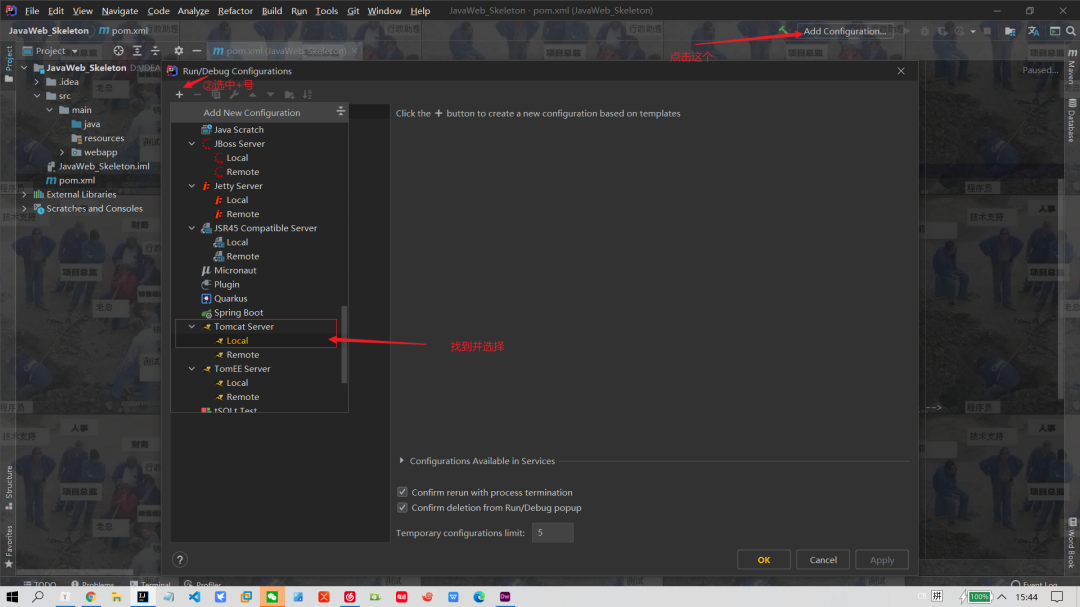Click the Search Everywhere magnifier icon
Viewport: 1080px width, 607px height.
coord(1071,31)
